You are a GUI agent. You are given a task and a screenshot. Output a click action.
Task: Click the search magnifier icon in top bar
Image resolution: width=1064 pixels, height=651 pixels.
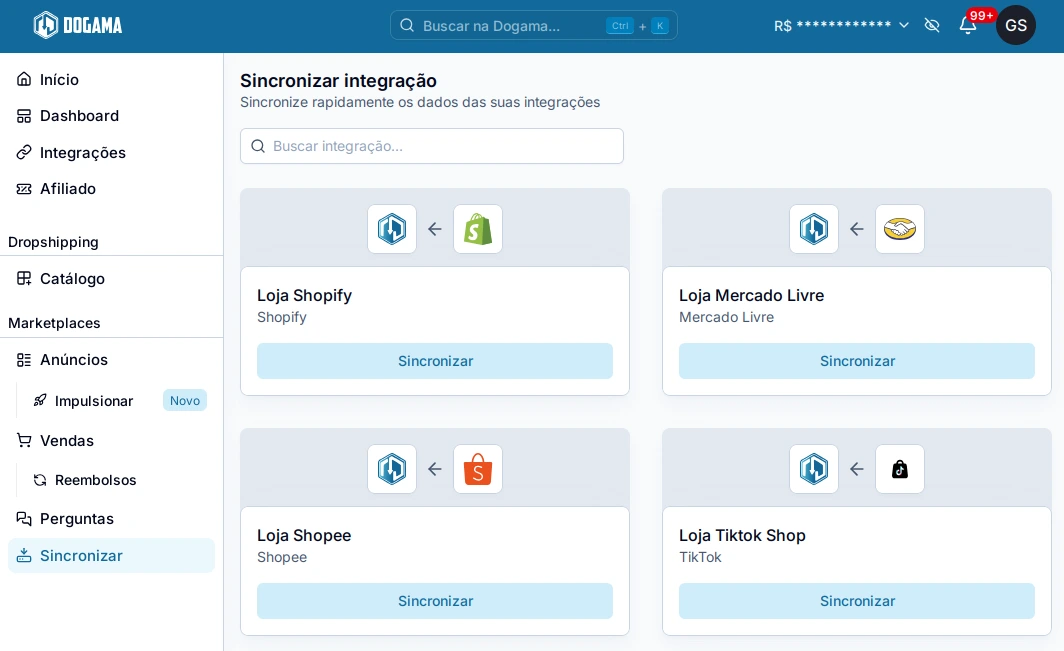pyautogui.click(x=407, y=26)
